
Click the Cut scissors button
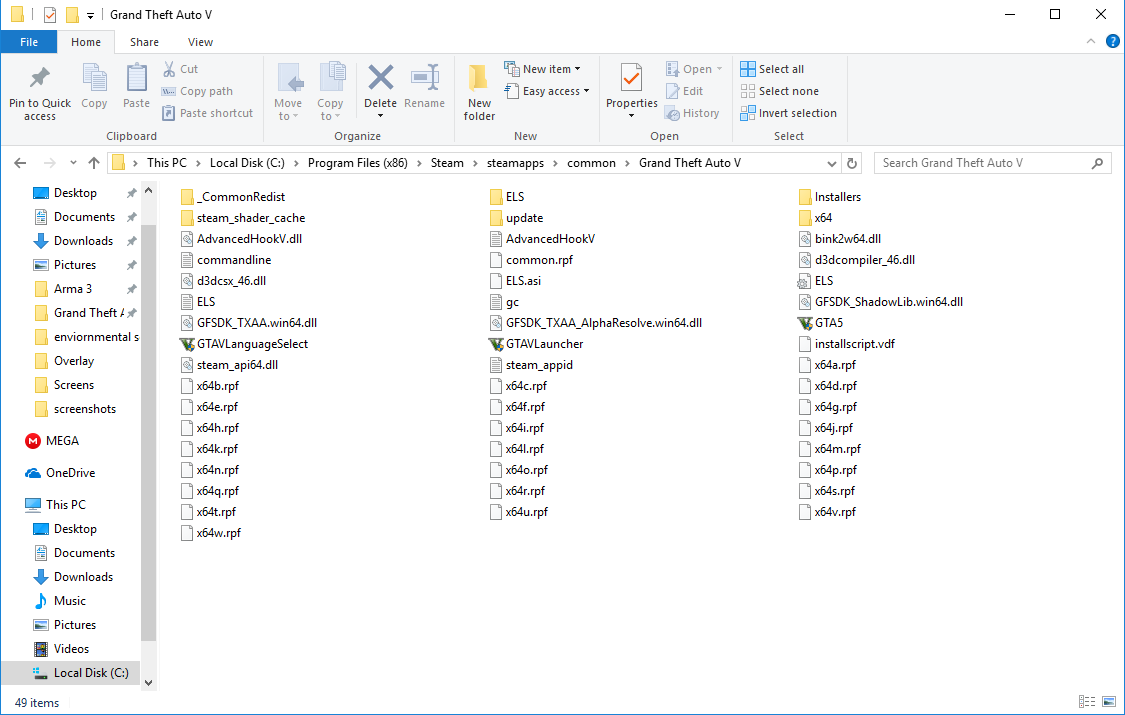(x=180, y=69)
